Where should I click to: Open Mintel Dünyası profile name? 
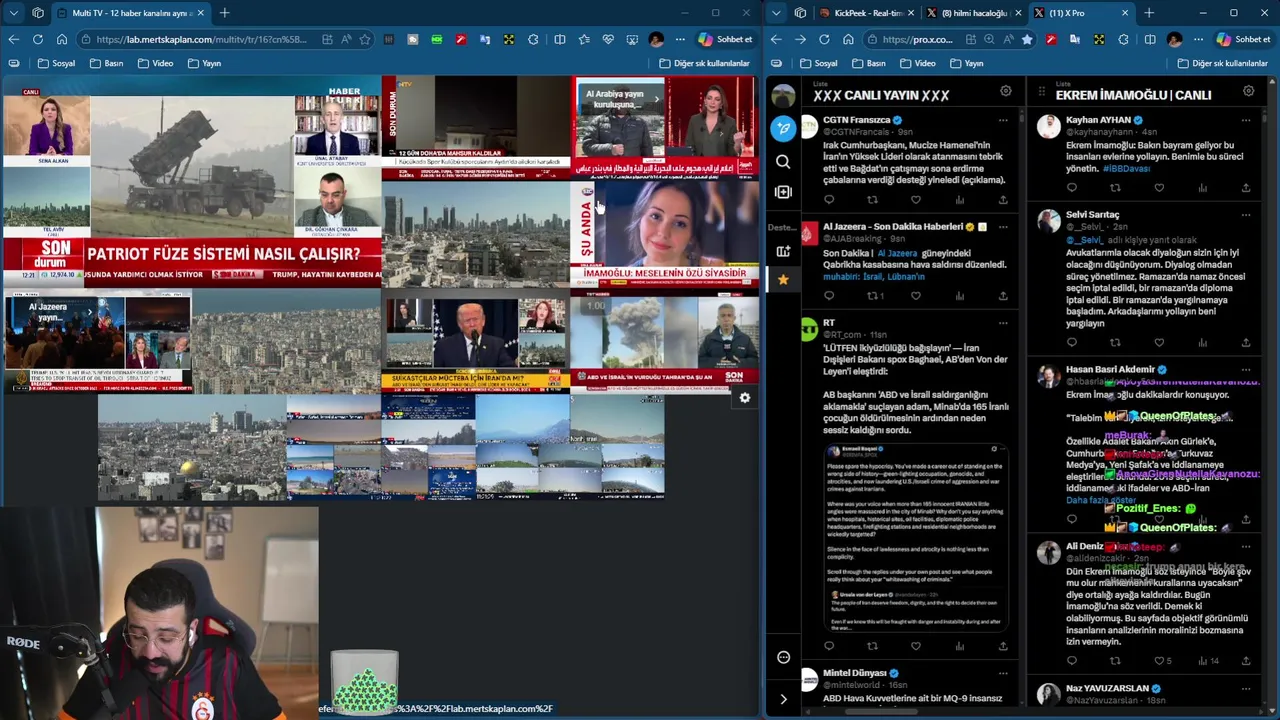coord(855,673)
